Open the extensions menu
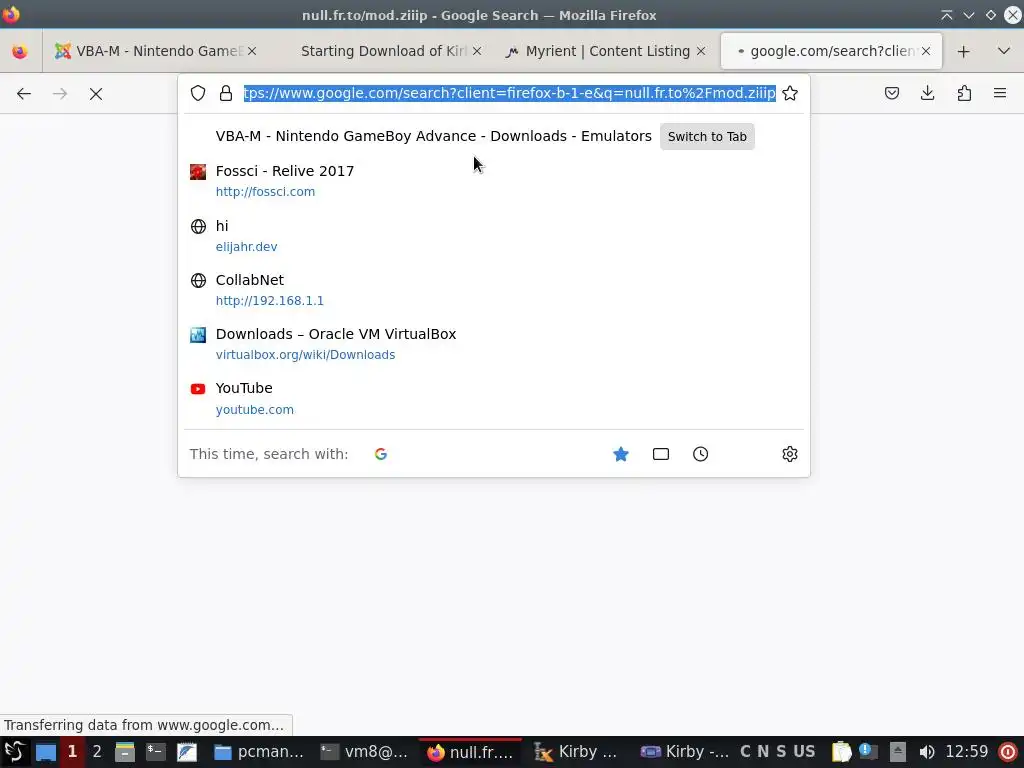1024x768 pixels. tap(964, 93)
